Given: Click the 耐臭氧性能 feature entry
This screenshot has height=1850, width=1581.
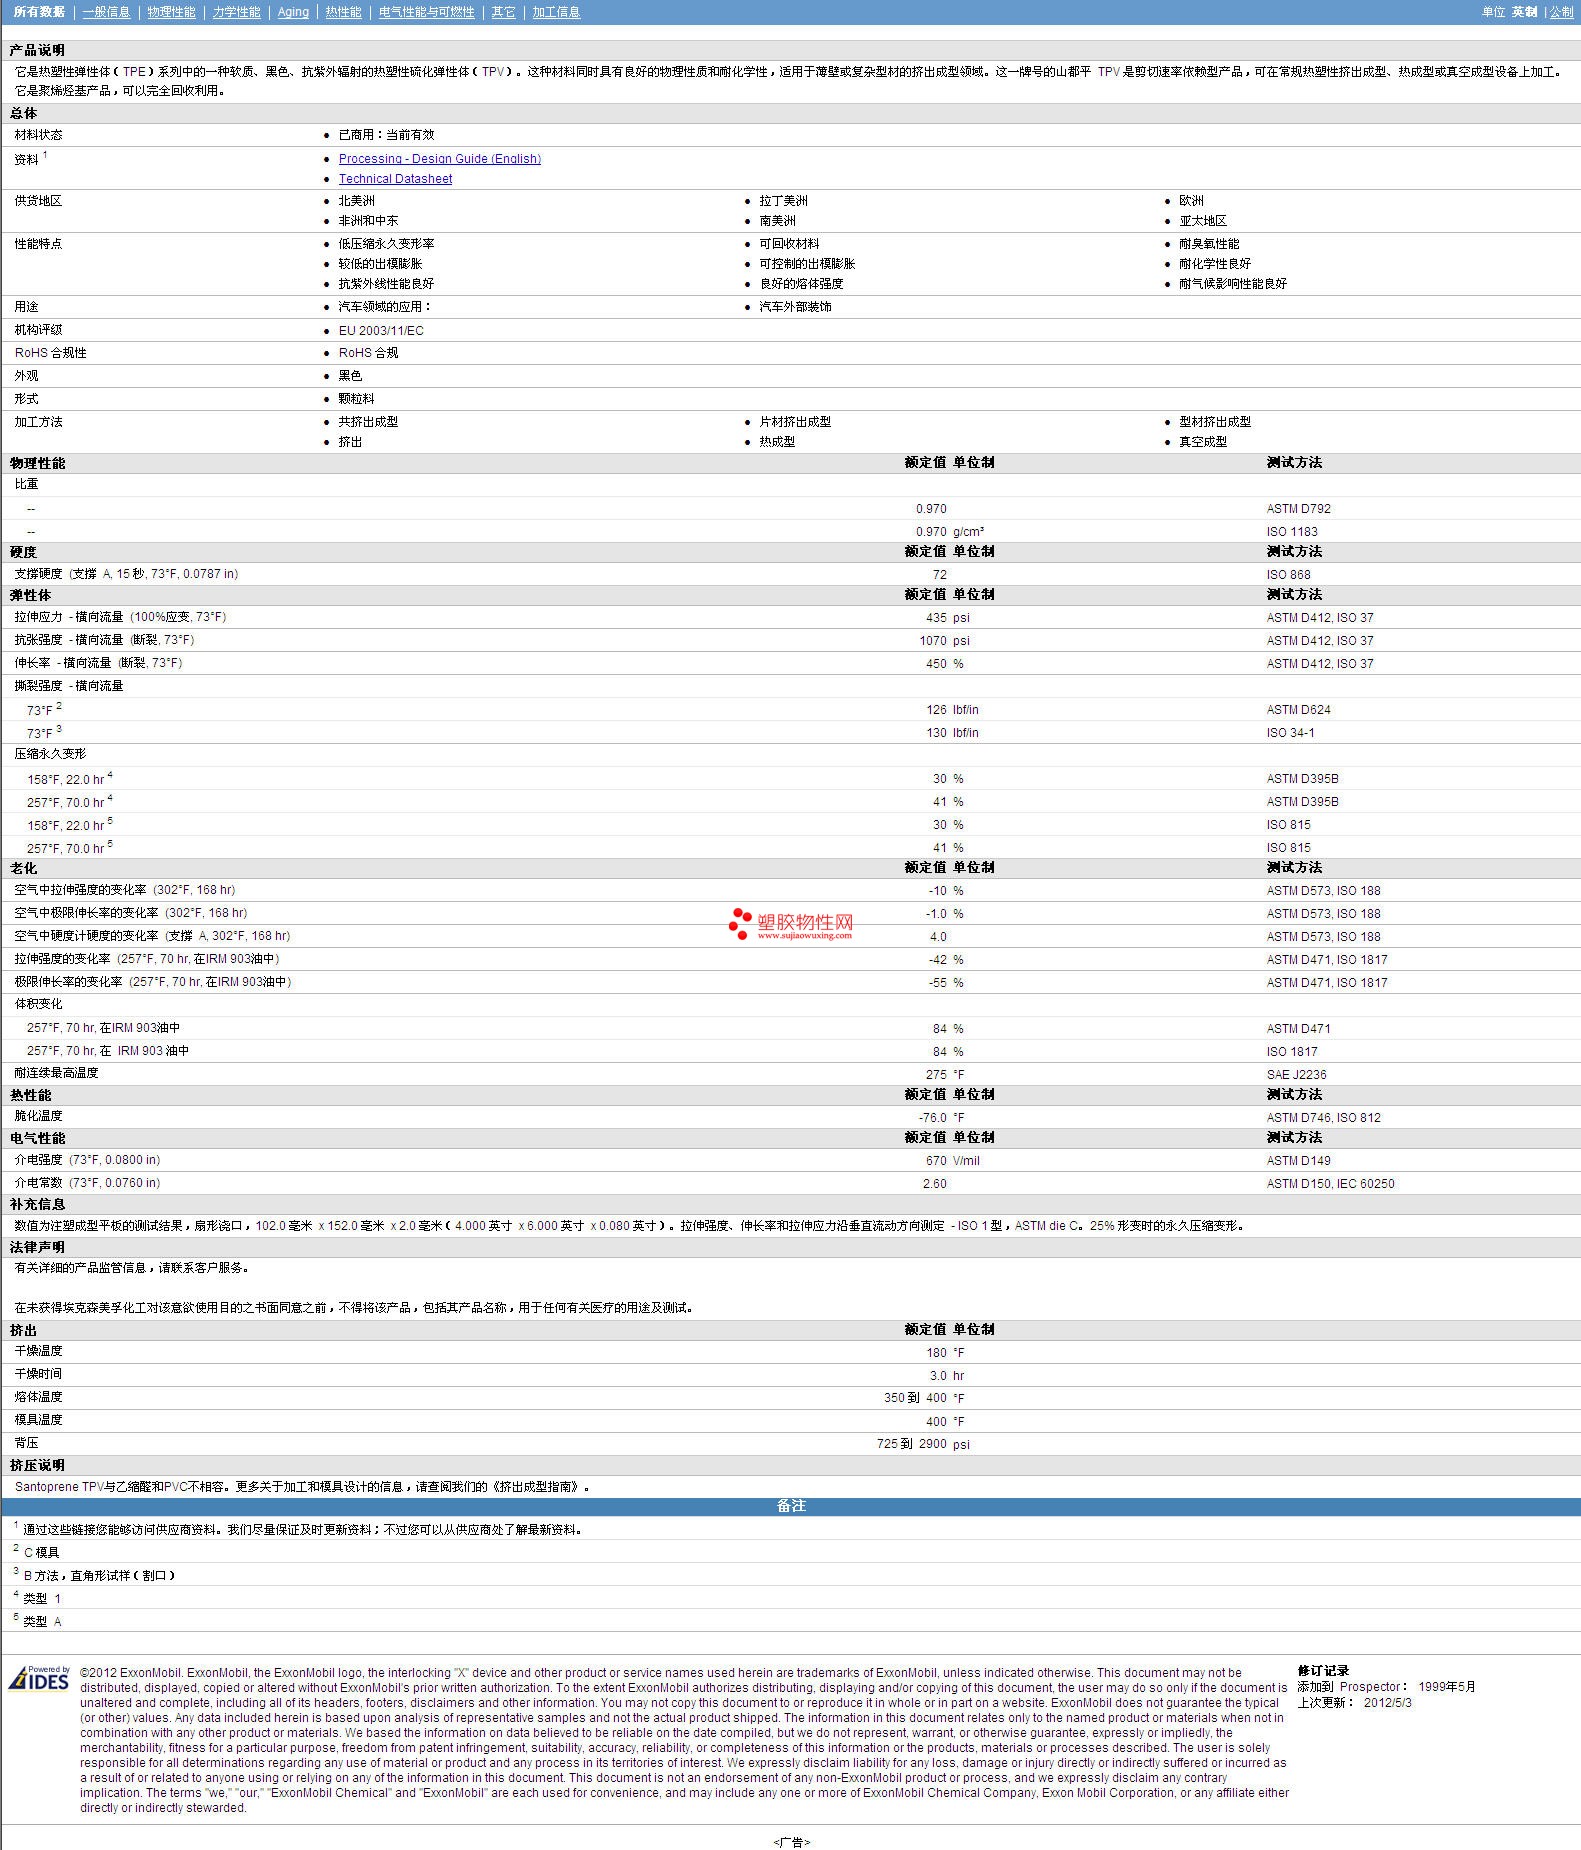Looking at the screenshot, I should (x=1208, y=244).
